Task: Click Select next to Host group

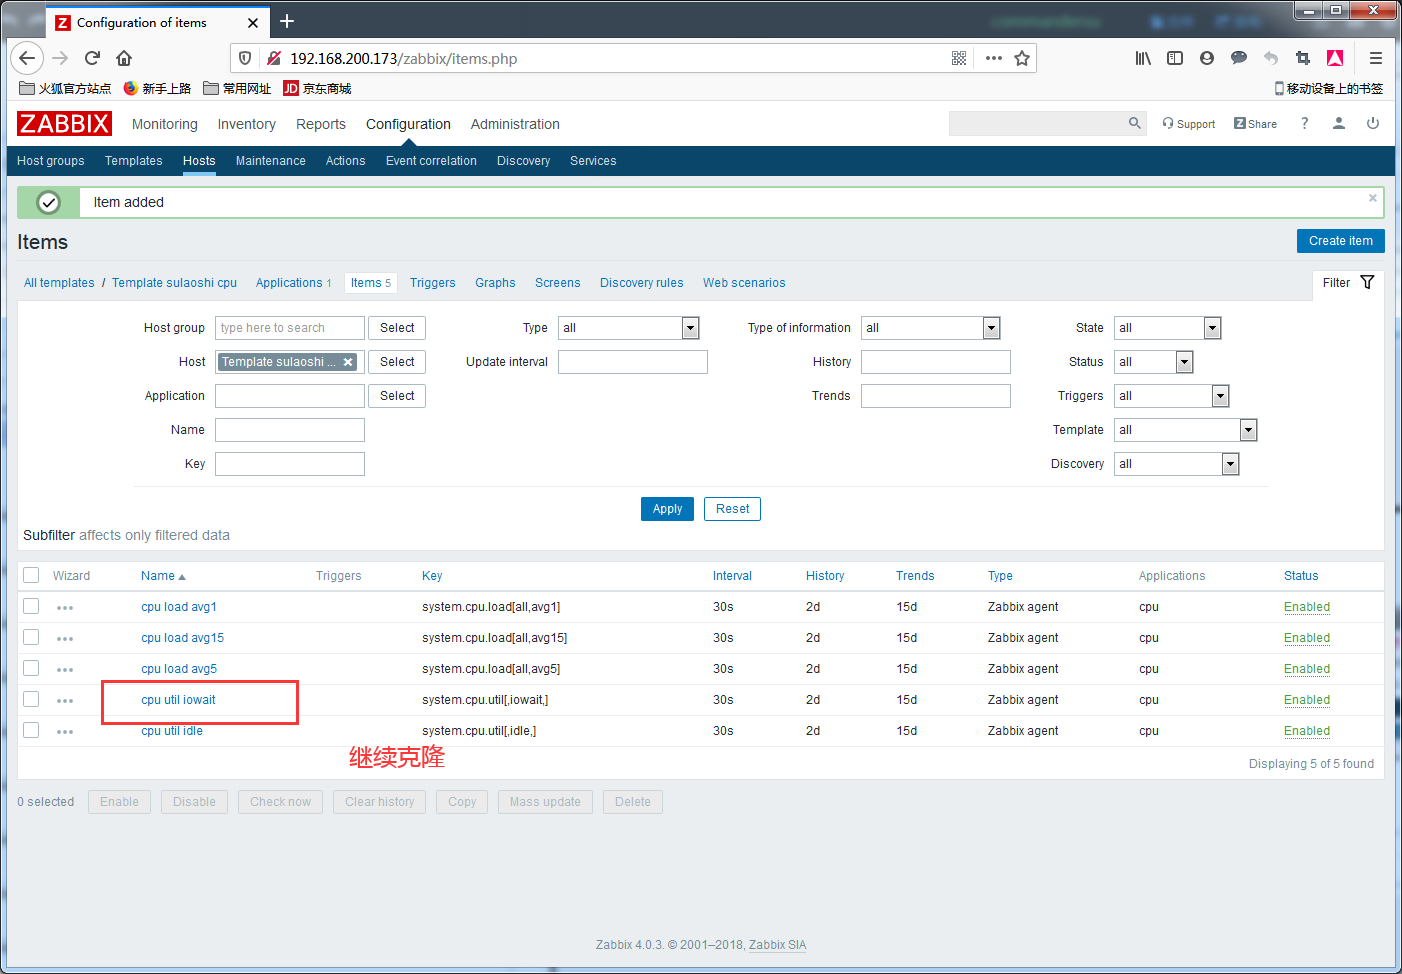Action: pyautogui.click(x=397, y=328)
